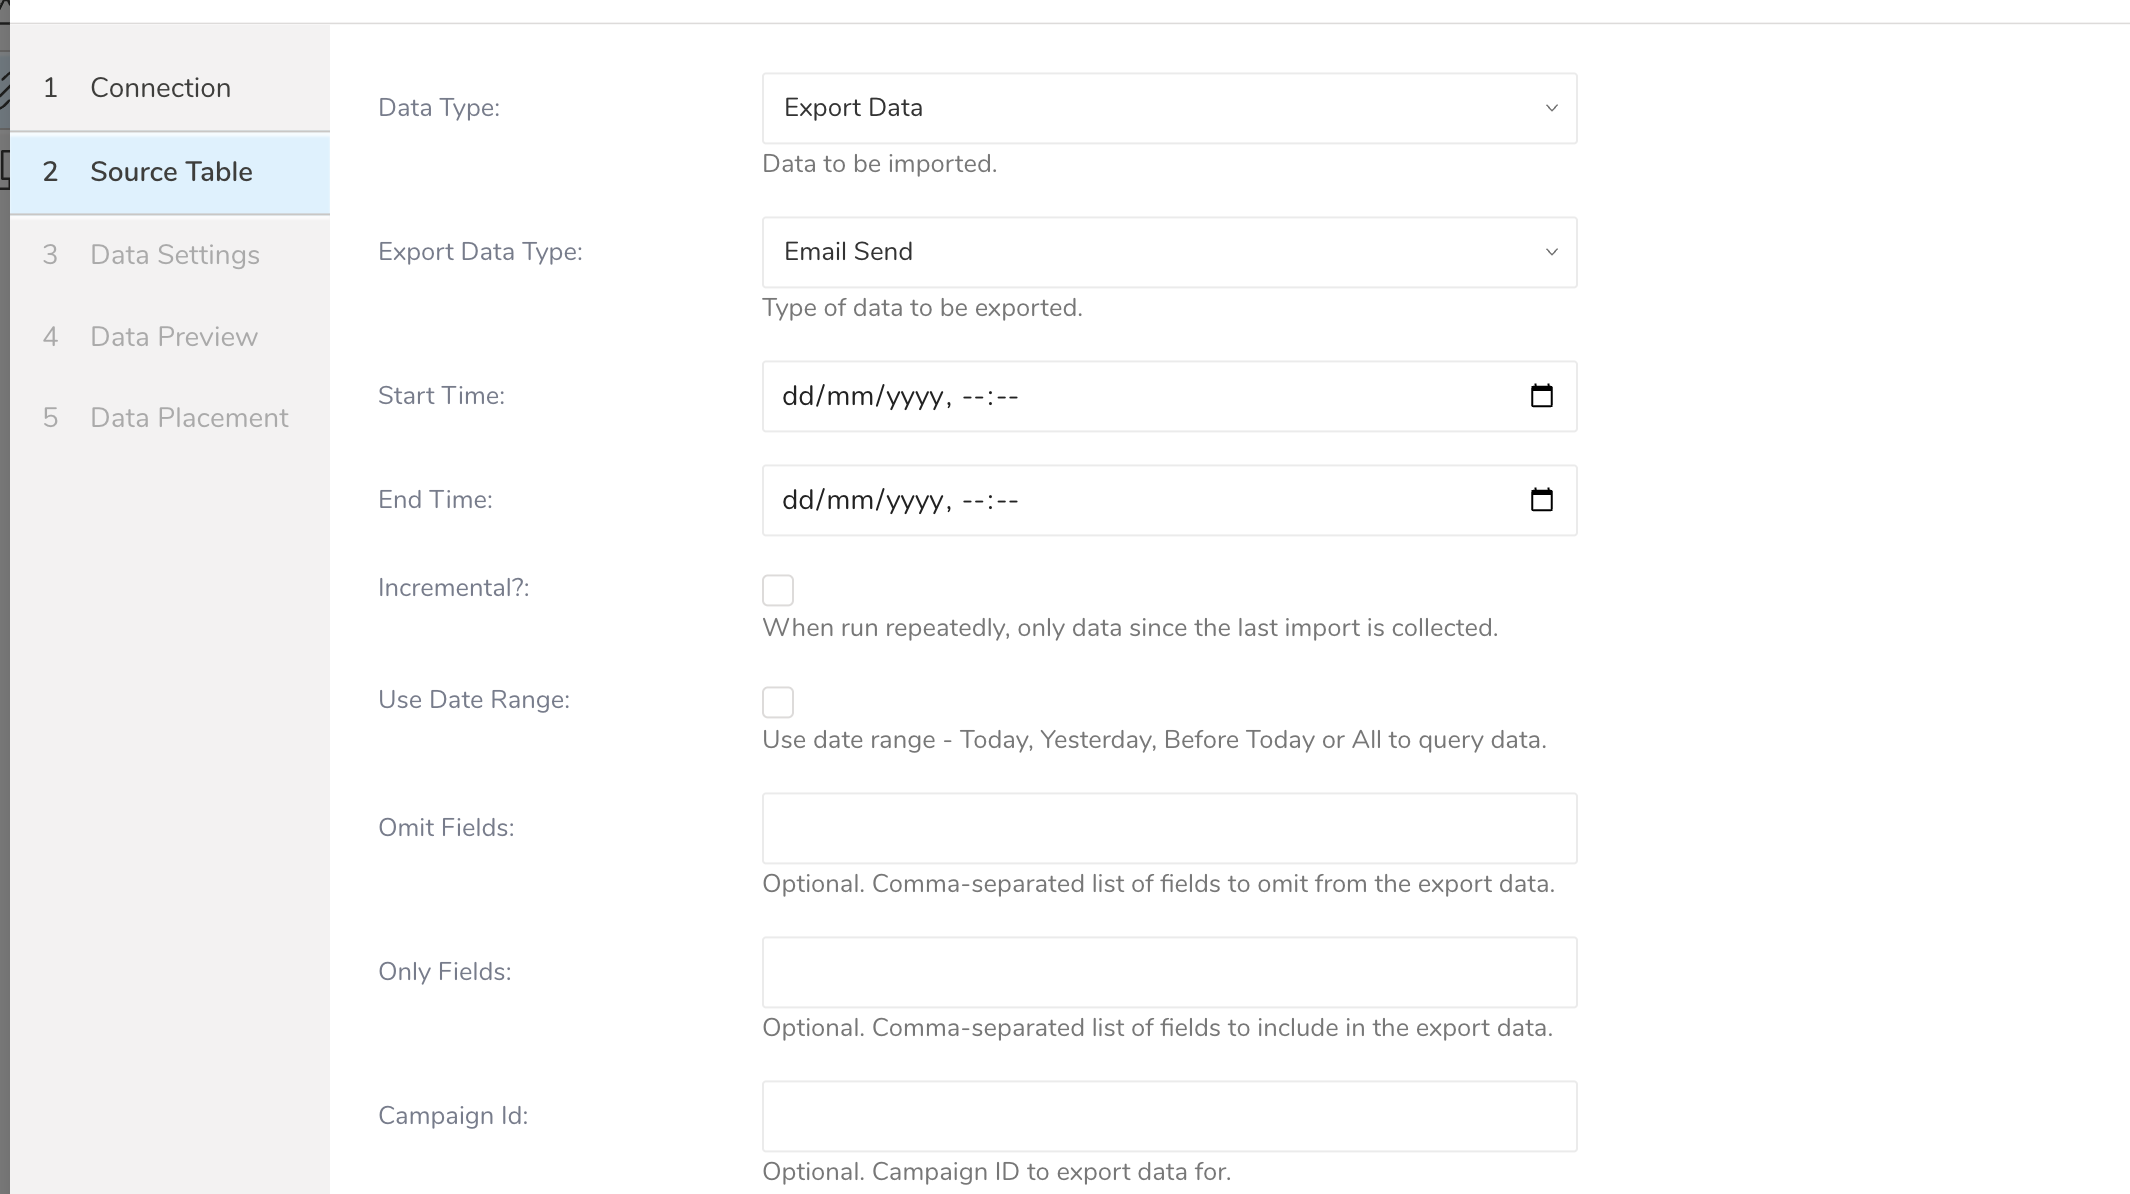2130x1194 pixels.
Task: Focus the Only Fields text box
Action: [1169, 972]
